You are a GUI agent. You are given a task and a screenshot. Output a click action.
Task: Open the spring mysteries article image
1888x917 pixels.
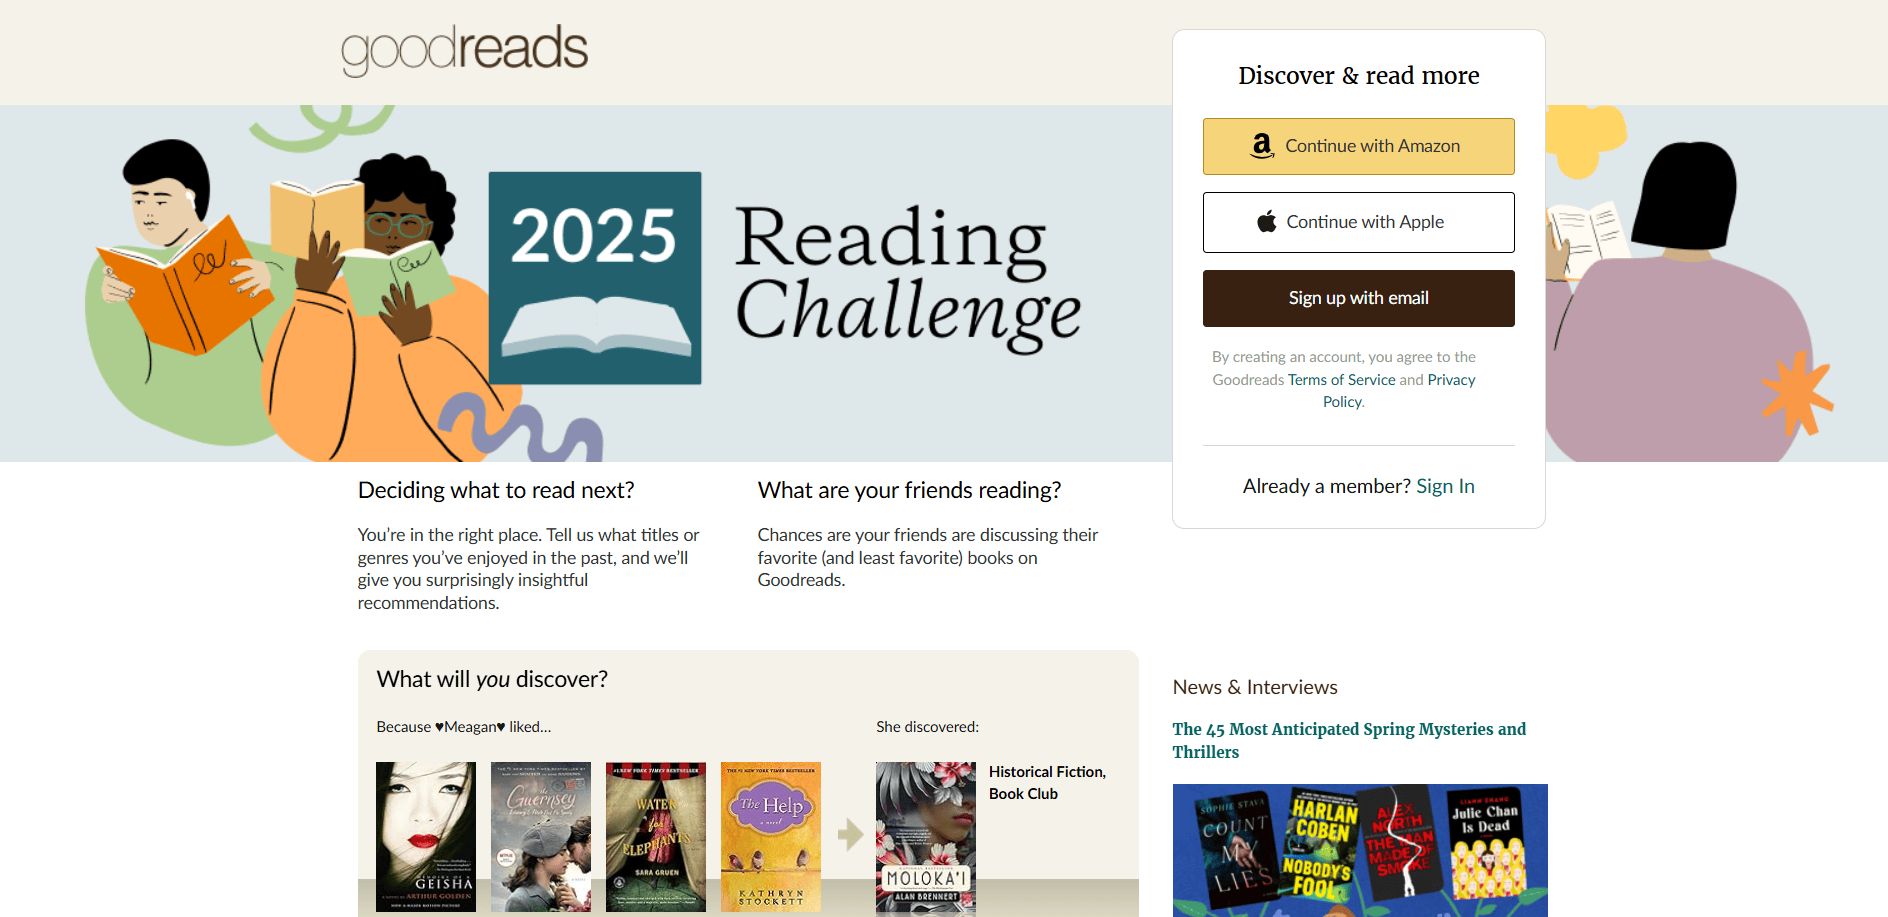coord(1360,850)
